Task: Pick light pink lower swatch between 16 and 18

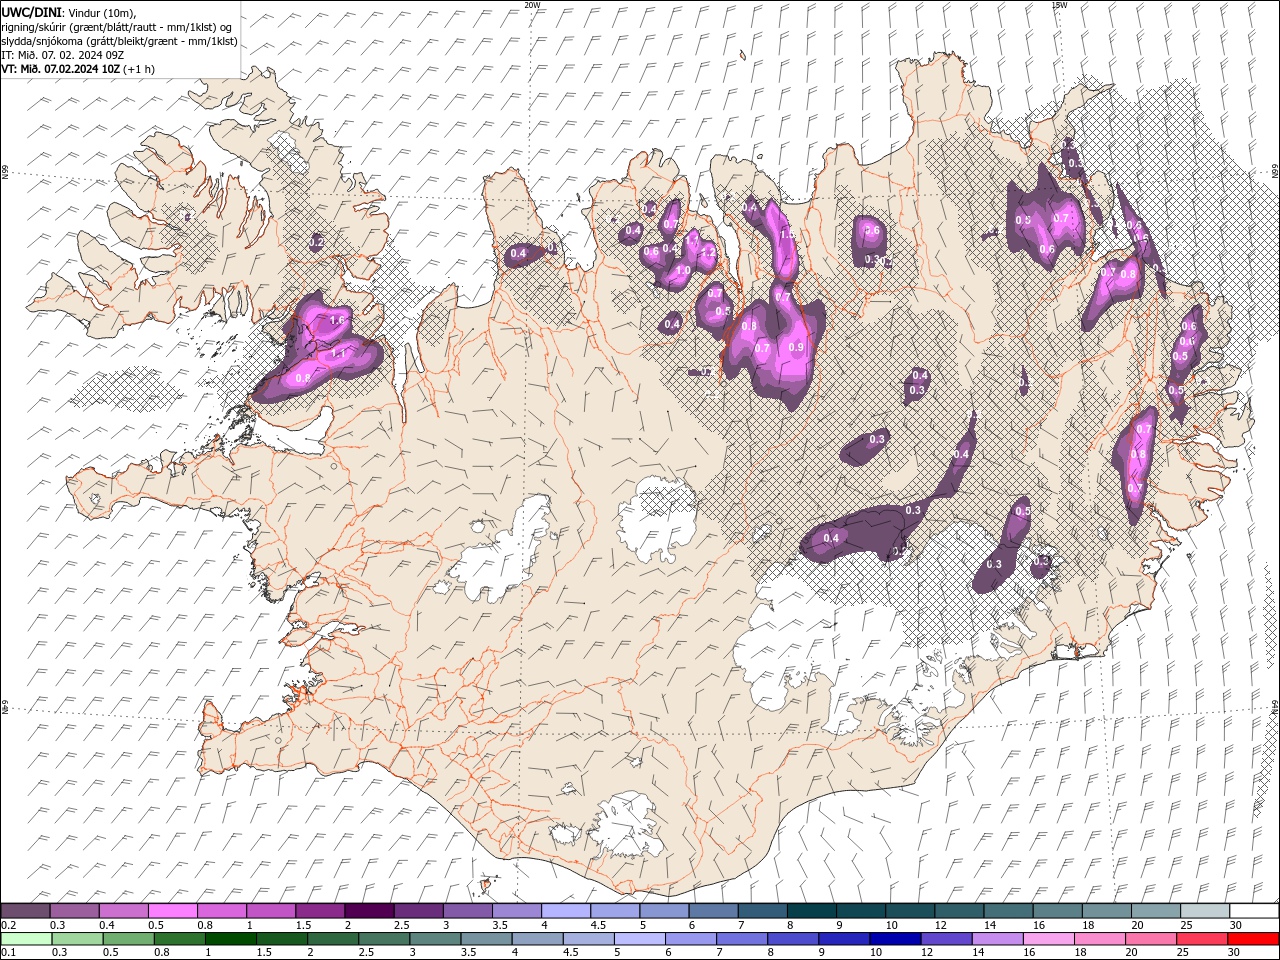Action: (1048, 939)
